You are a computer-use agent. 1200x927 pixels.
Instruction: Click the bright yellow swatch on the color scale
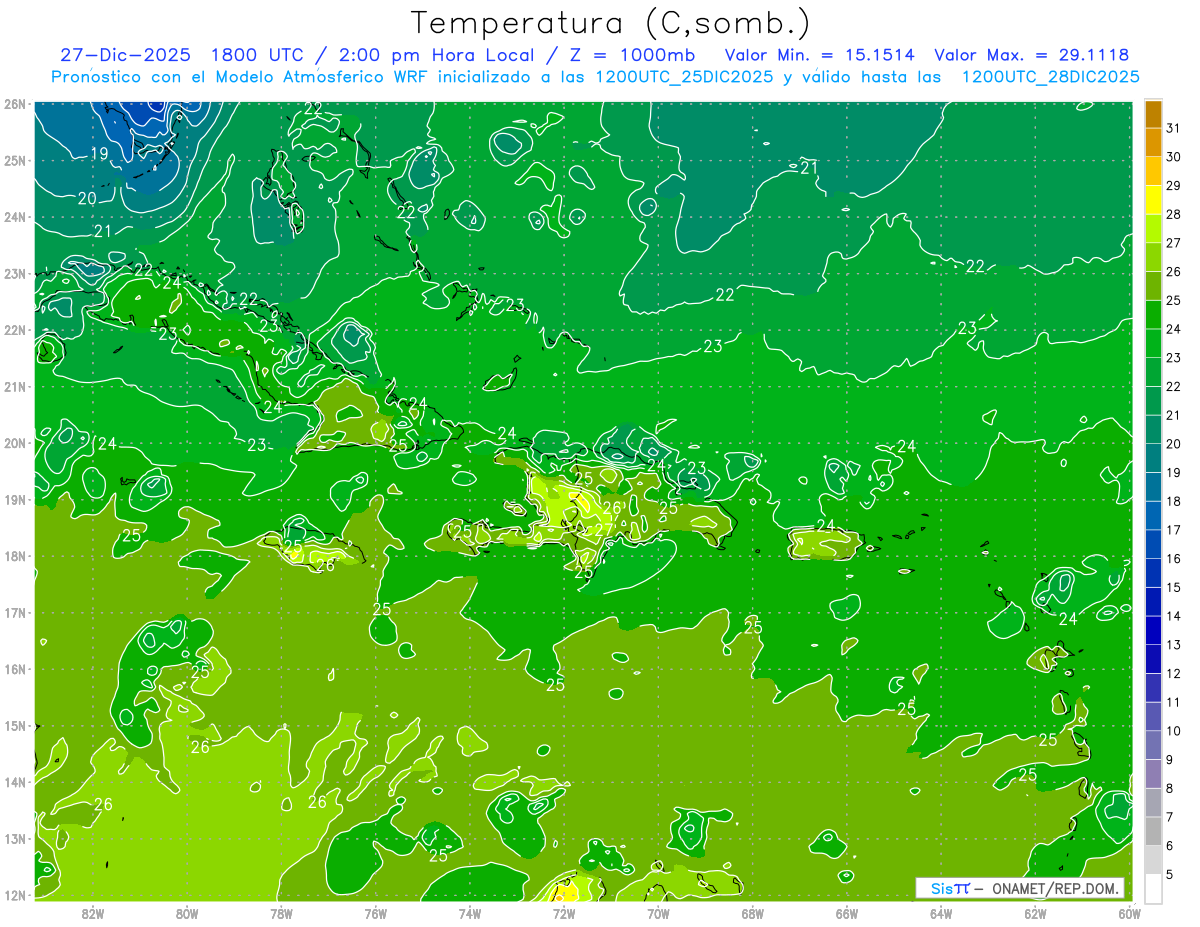[1153, 201]
